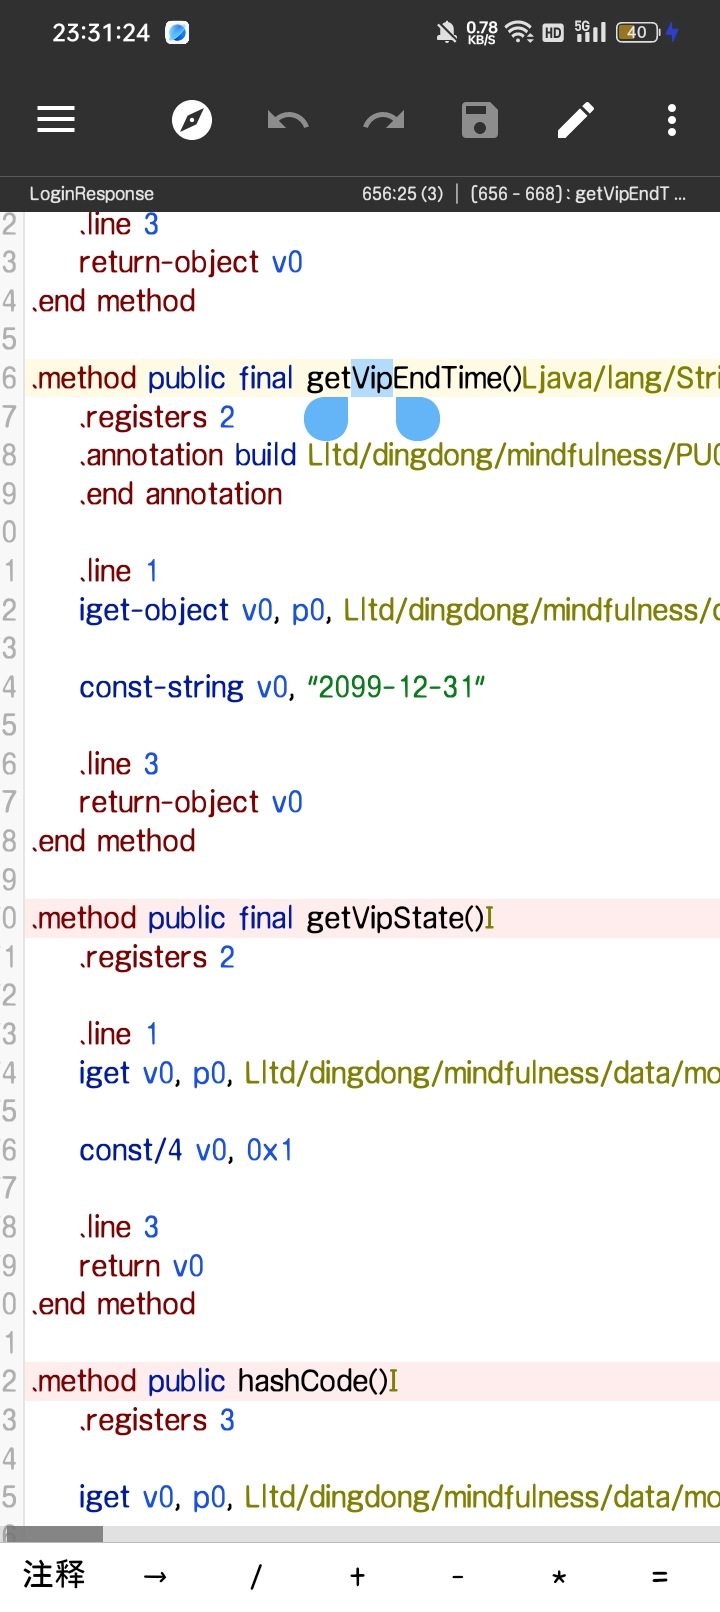
Task: Tap the right text selection handle
Action: pyautogui.click(x=418, y=418)
